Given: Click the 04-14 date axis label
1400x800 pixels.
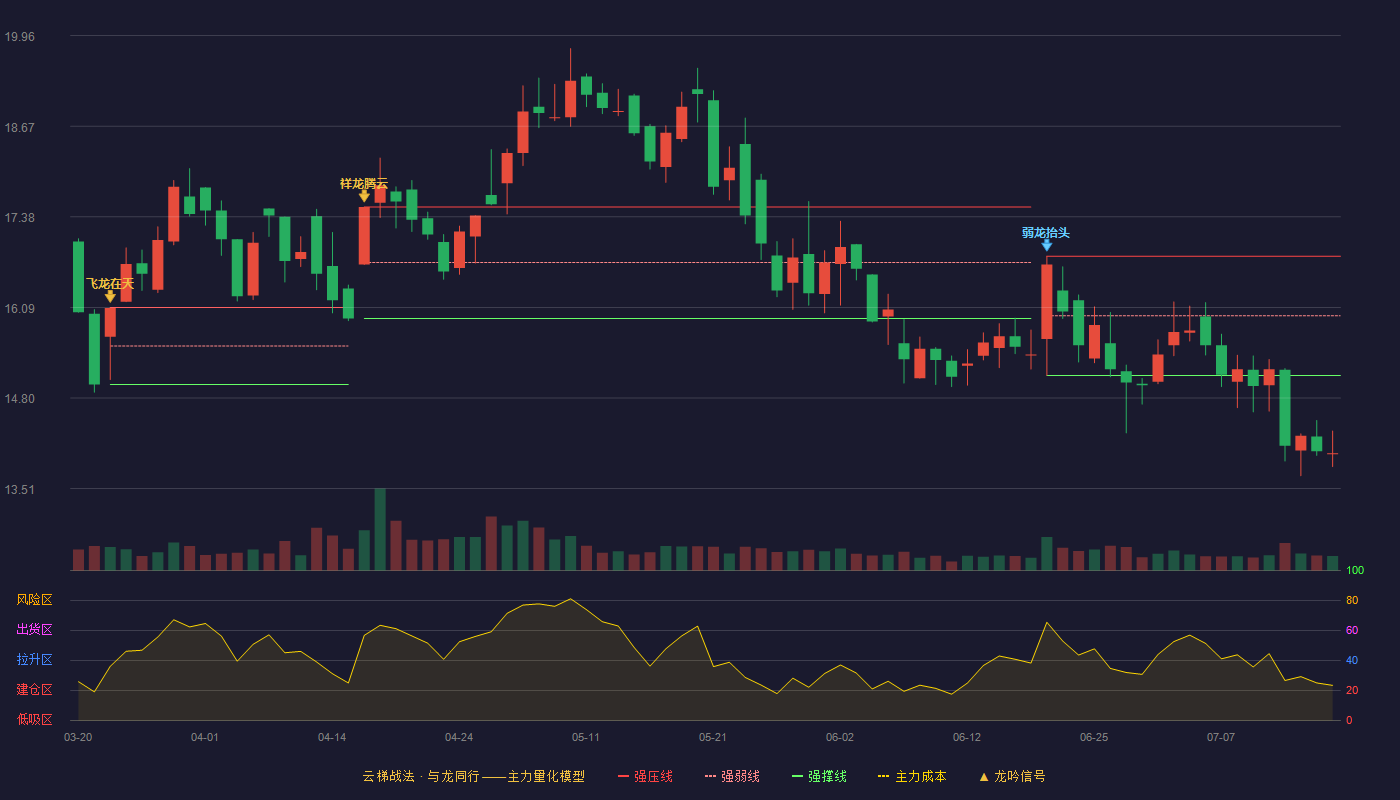Looking at the screenshot, I should coord(332,737).
